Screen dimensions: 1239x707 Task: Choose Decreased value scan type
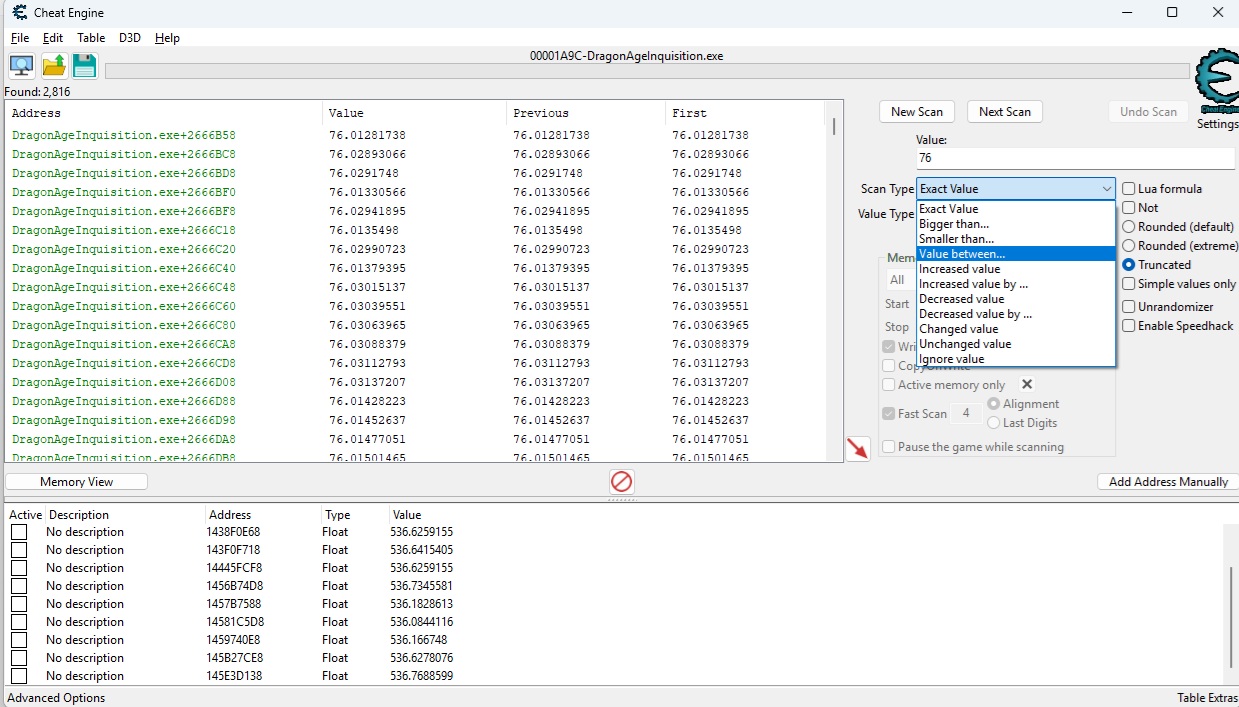coord(1016,299)
